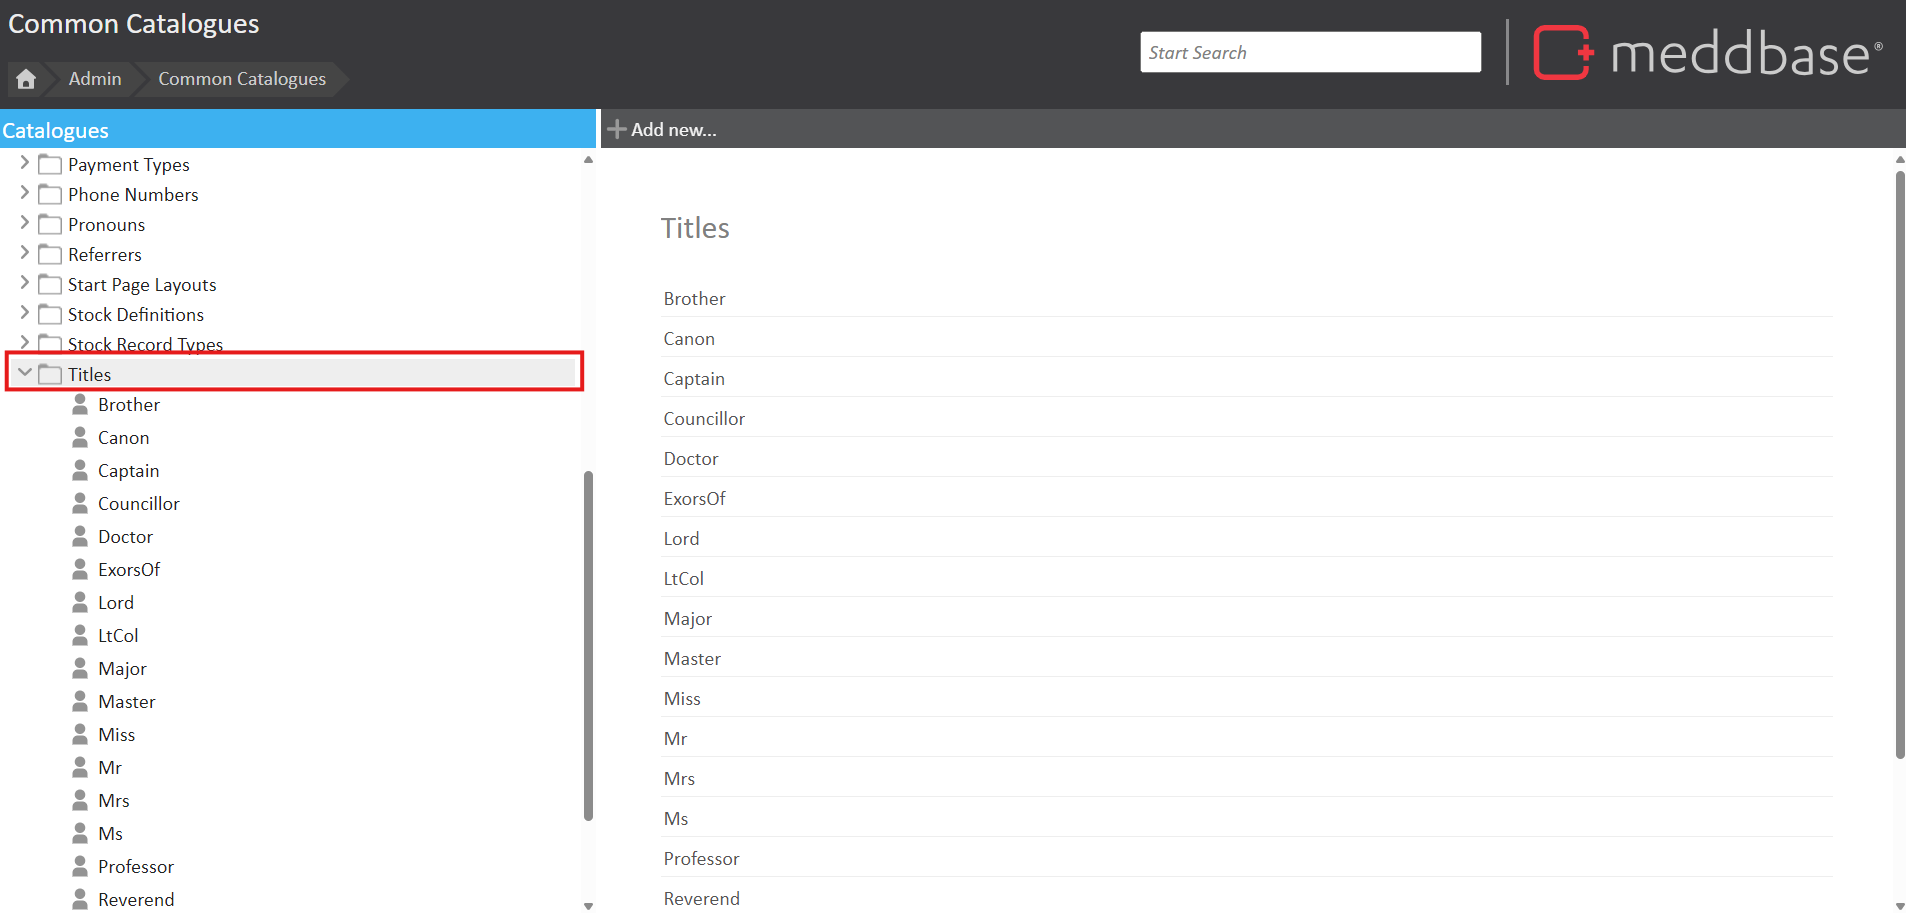Collapse the Titles folder chevron
Viewport: 1906px width, 913px height.
click(x=25, y=373)
